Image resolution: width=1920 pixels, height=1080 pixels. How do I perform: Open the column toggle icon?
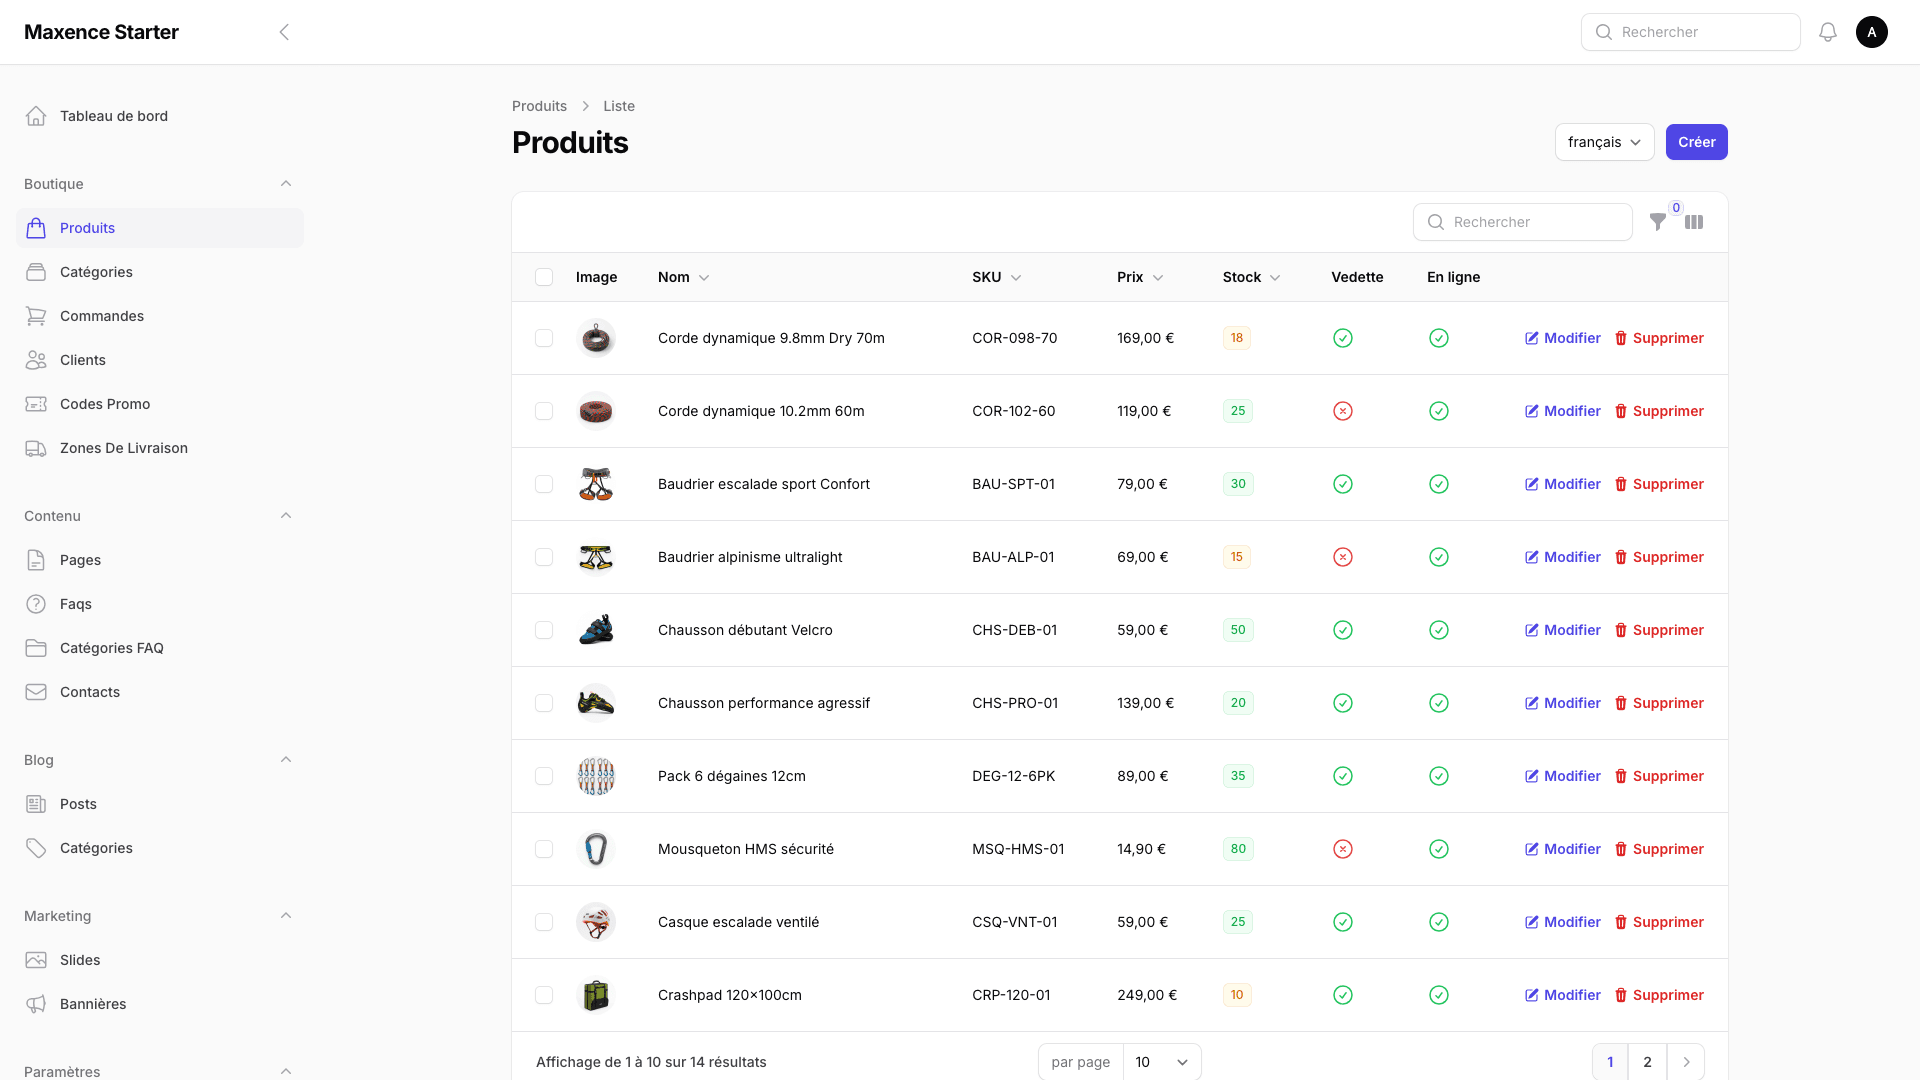coord(1694,222)
